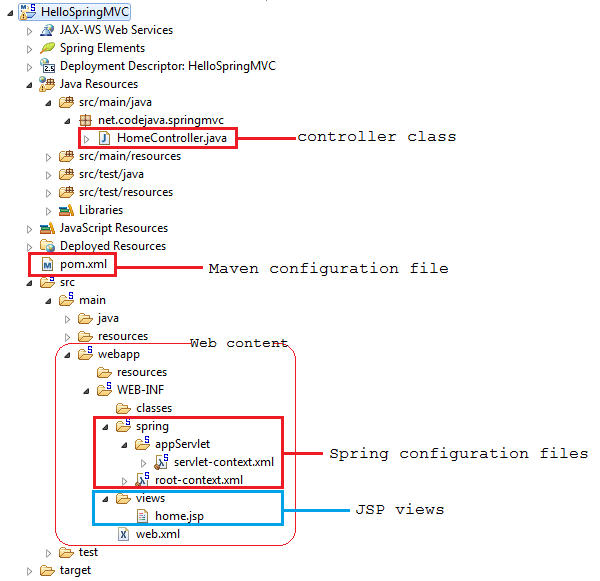Click the JavaScript Resources icon
The width and height of the screenshot is (600, 581).
(47, 228)
